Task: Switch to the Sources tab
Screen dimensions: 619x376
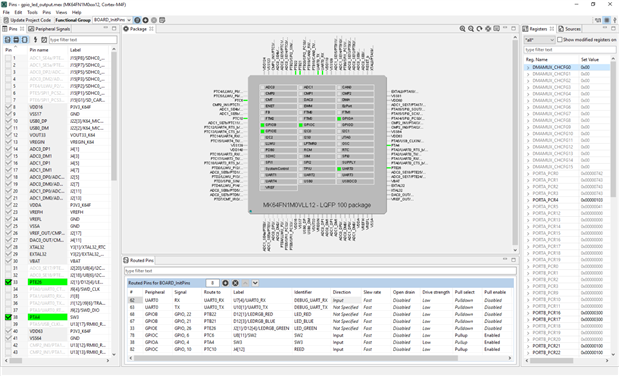Action: pos(569,29)
